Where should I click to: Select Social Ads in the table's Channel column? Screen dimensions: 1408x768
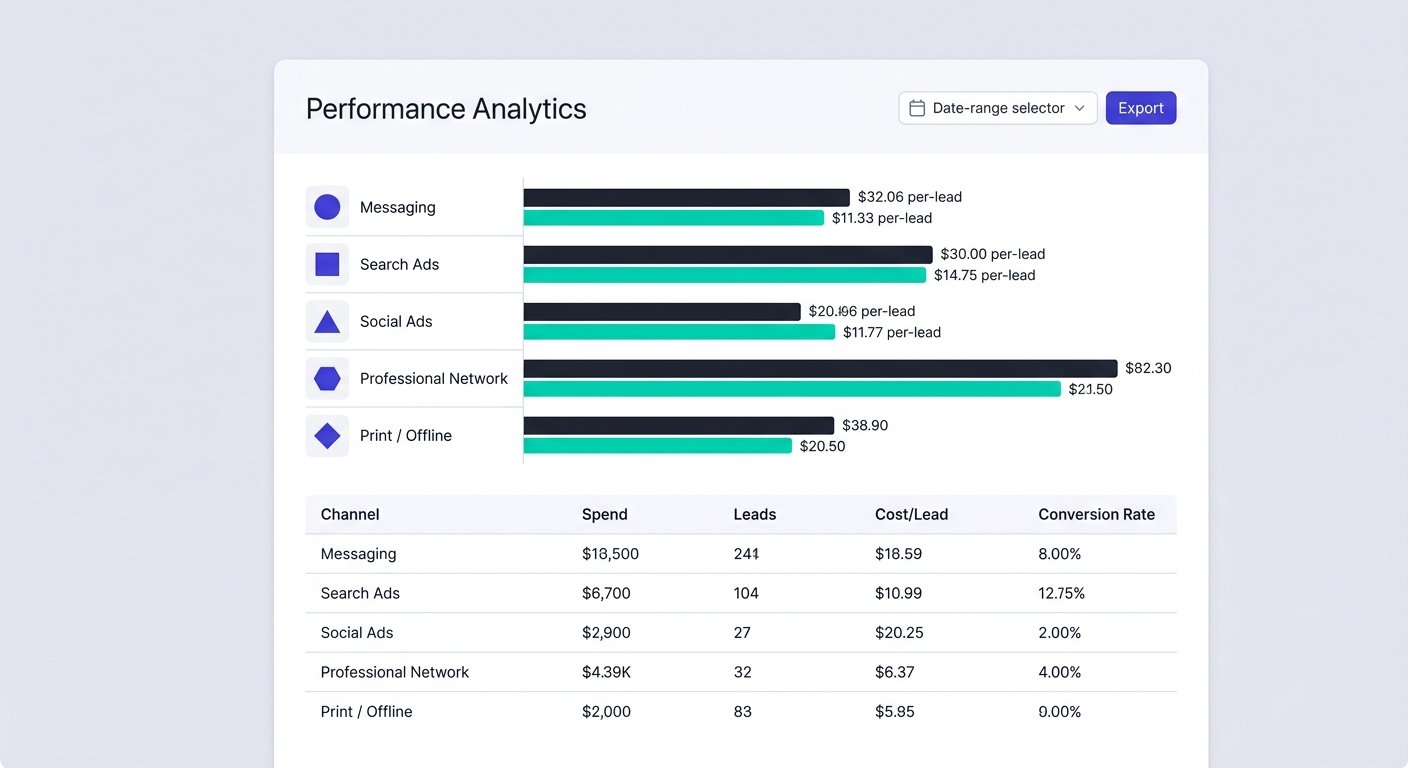357,633
